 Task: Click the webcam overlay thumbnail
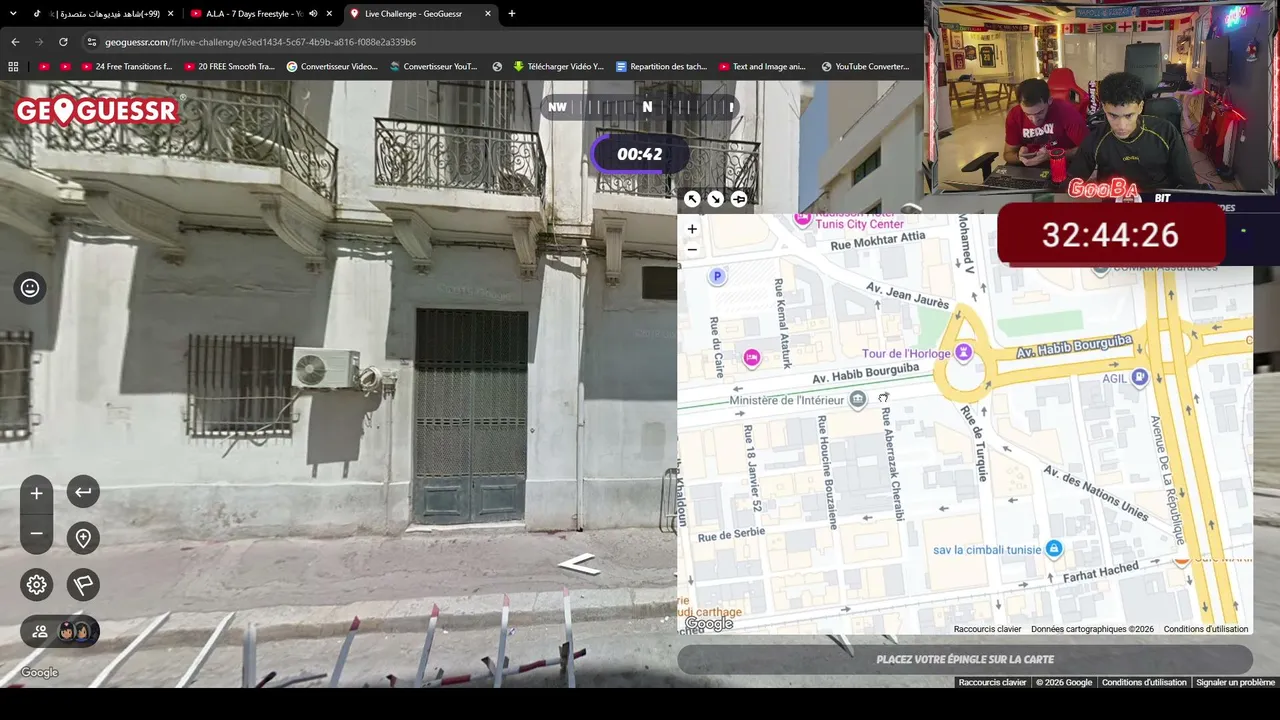point(1100,98)
